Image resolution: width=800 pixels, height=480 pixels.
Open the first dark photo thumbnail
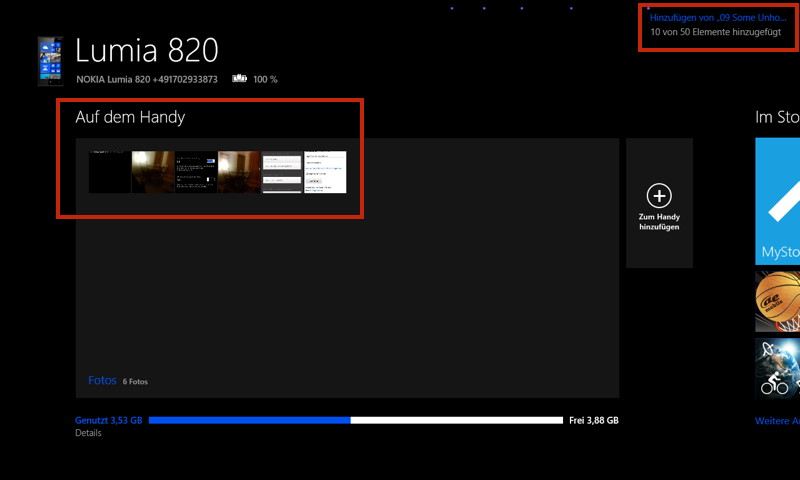[110, 172]
